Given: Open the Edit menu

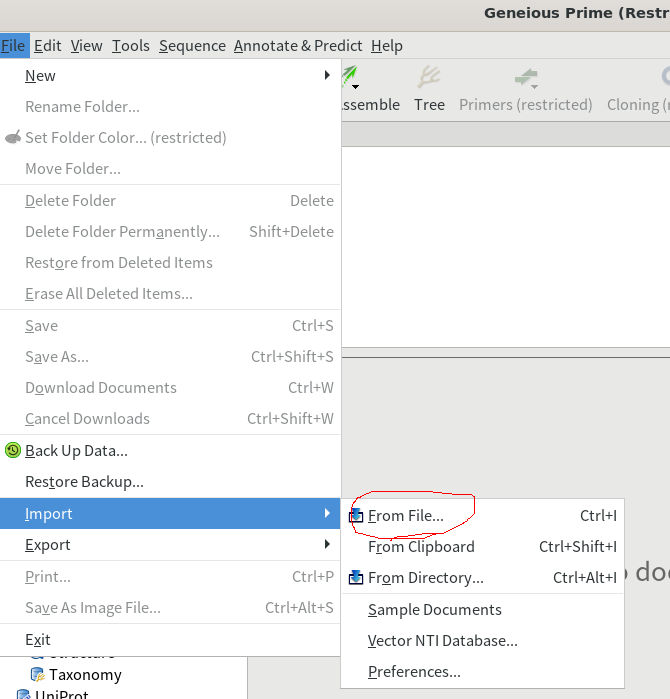Looking at the screenshot, I should click(x=47, y=45).
